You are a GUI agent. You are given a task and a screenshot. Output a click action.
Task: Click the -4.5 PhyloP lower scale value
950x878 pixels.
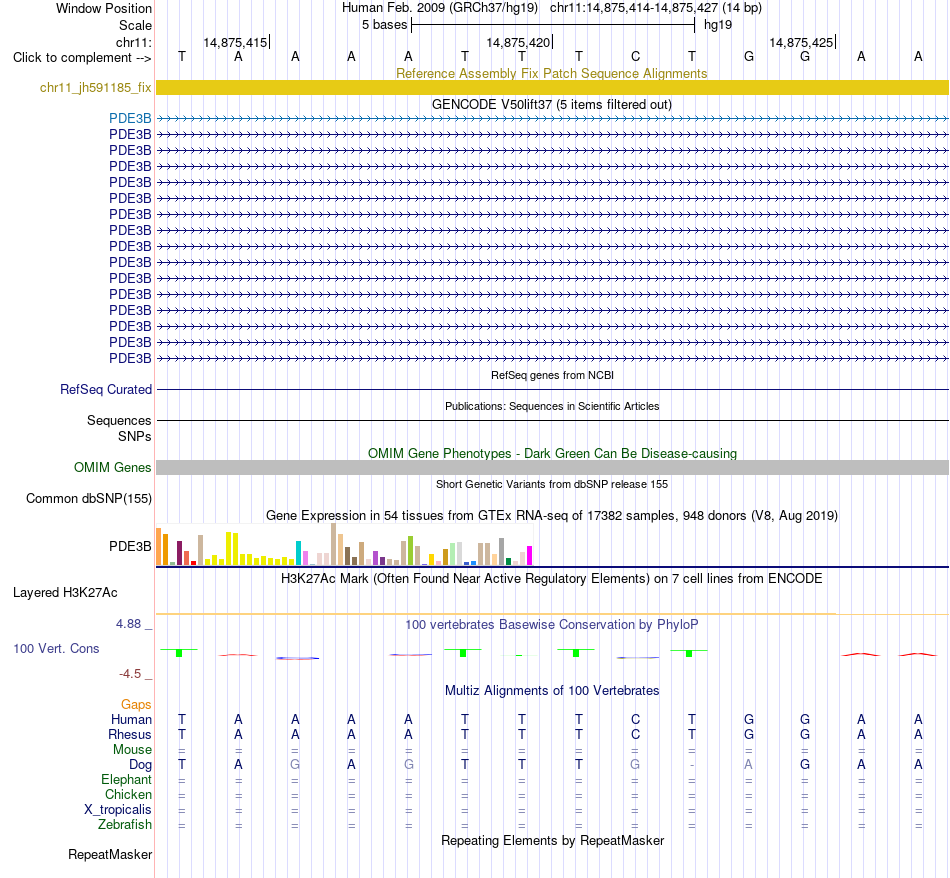click(x=130, y=674)
